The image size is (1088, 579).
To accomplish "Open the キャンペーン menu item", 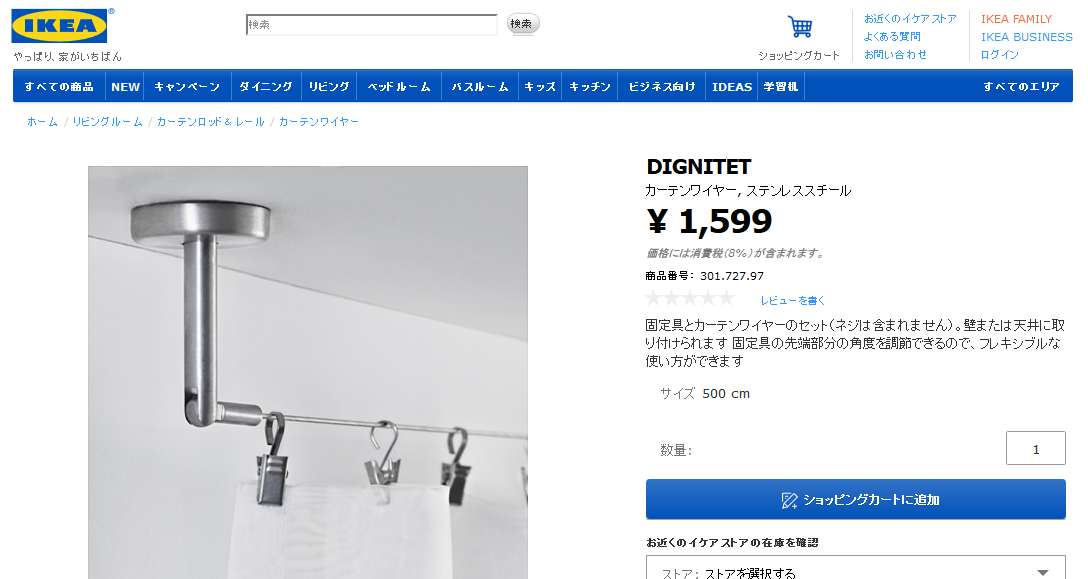I will pos(187,87).
